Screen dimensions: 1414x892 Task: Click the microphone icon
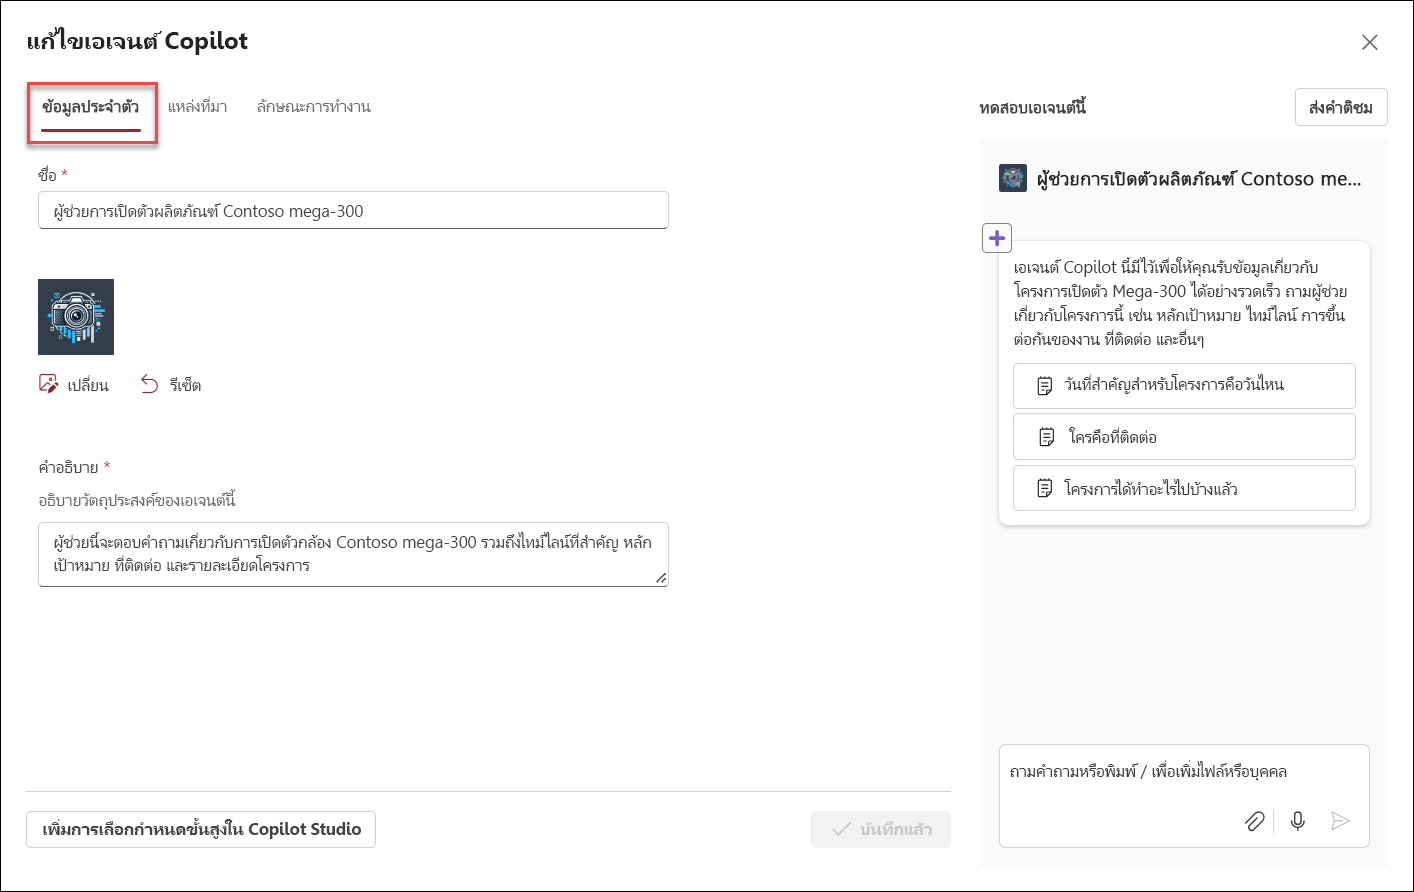coord(1298,821)
